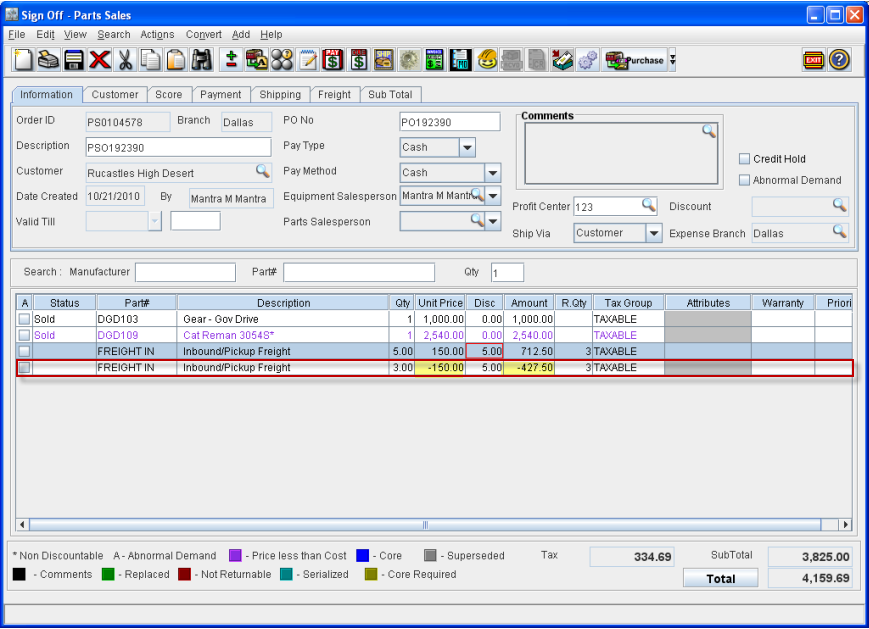Check the box for DGD109 row
Viewport: 869px width, 629px height.
click(24, 335)
